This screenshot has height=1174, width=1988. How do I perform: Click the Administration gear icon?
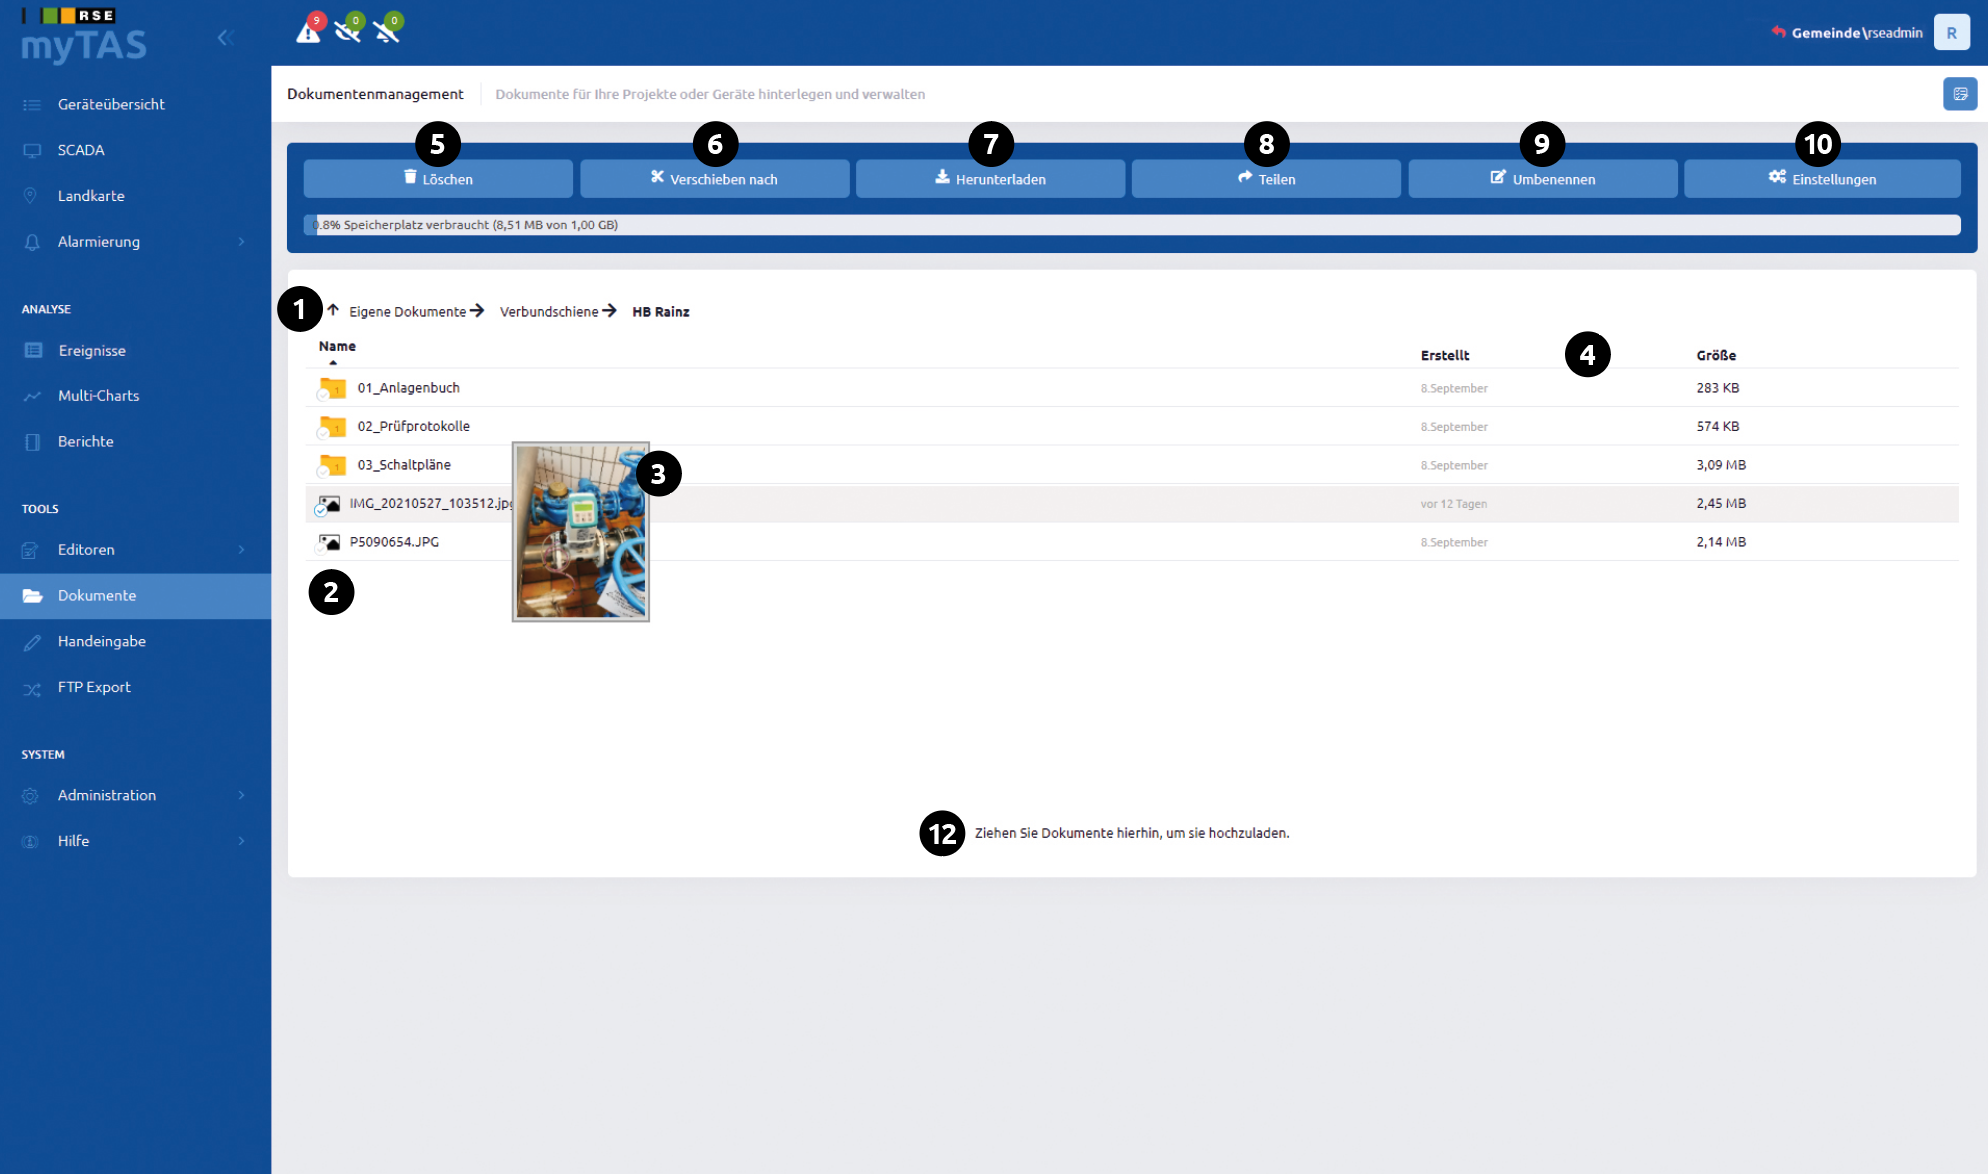[30, 796]
